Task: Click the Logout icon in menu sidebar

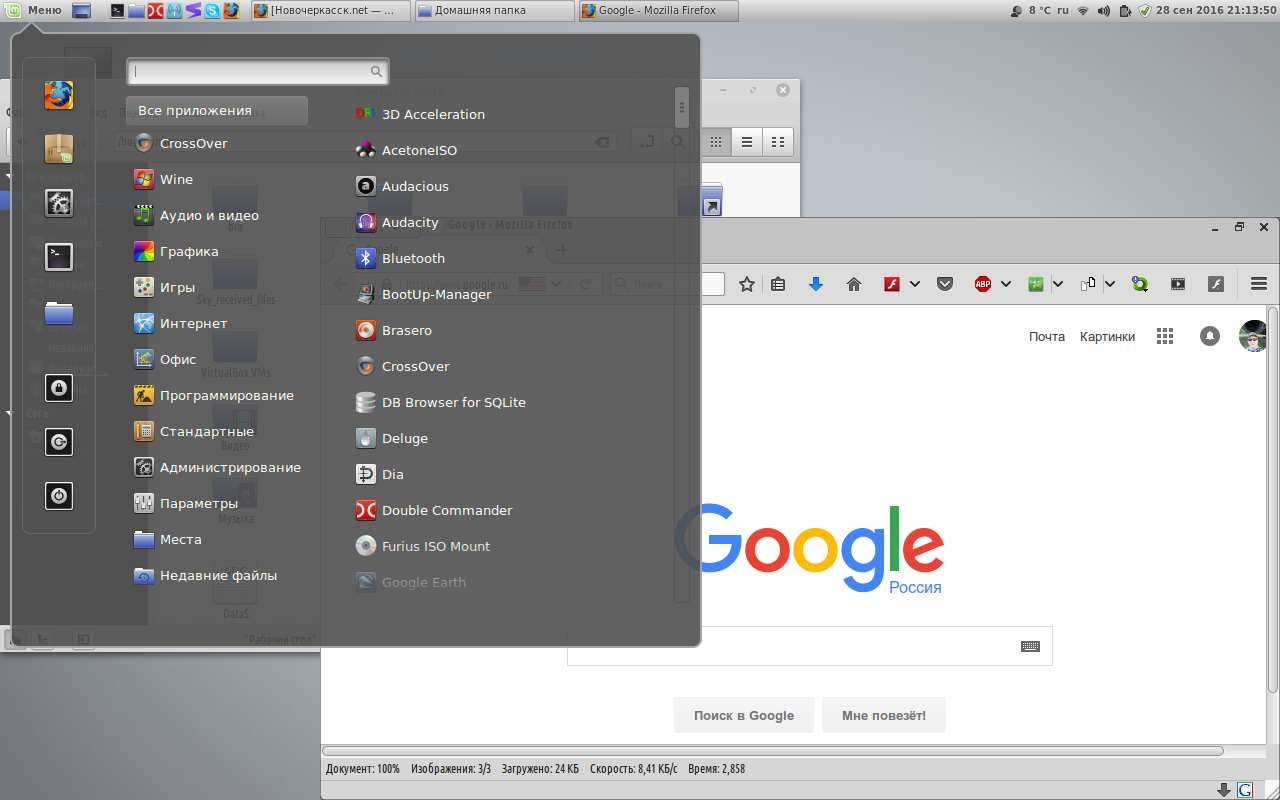Action: [59, 441]
